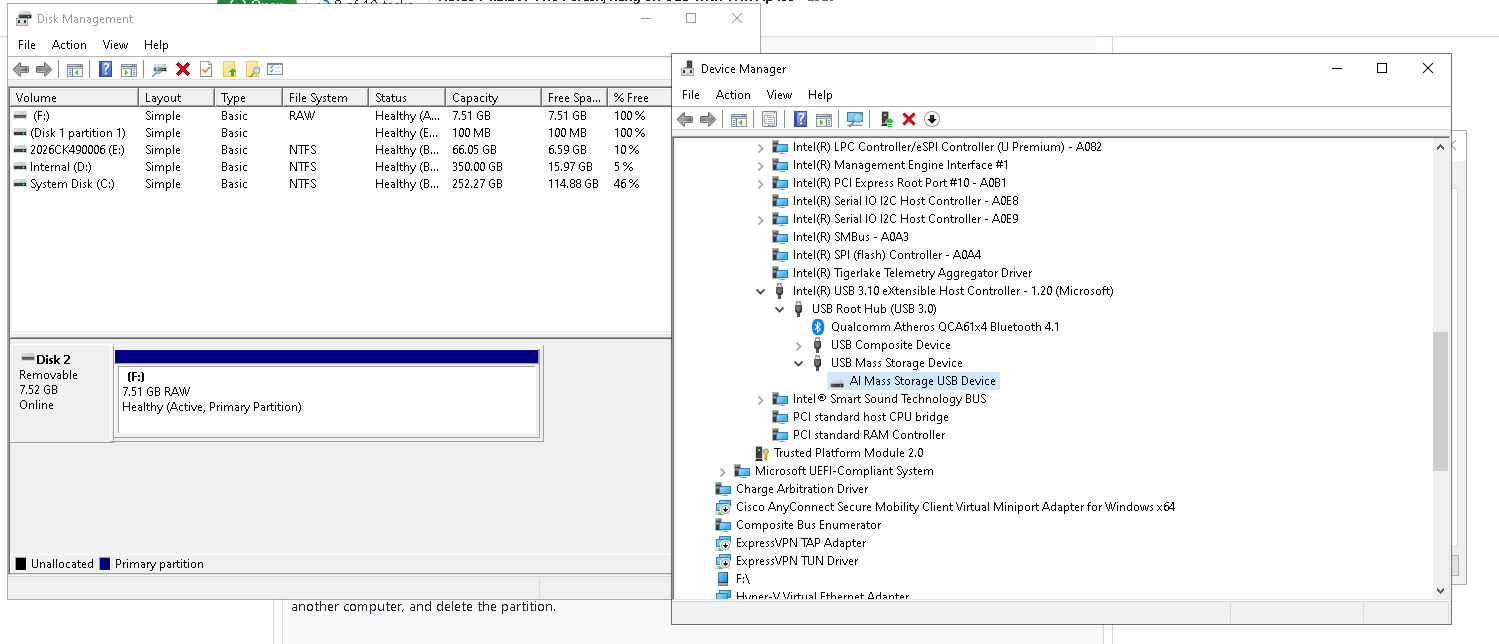Collapse the USB Root Hub (USB 3.0) node
This screenshot has height=644, width=1499.
coord(779,308)
